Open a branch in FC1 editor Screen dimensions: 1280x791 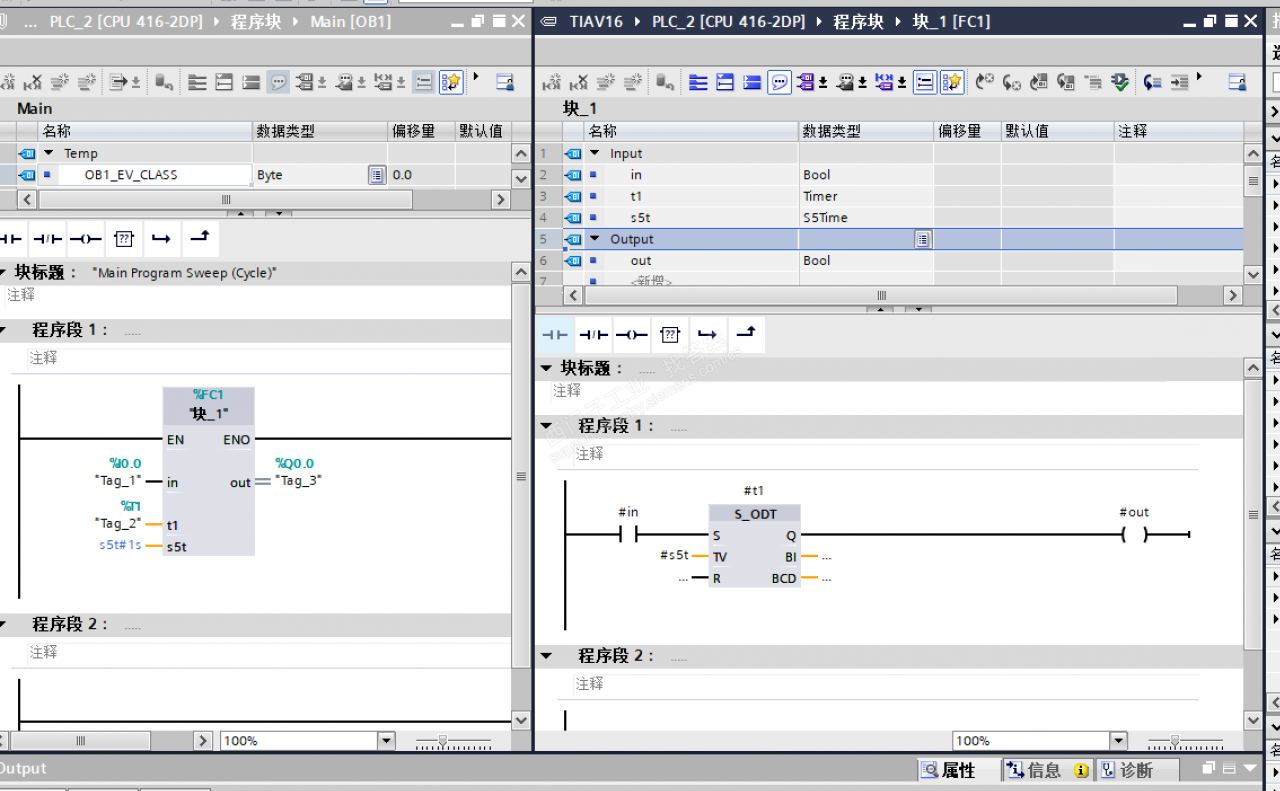[x=708, y=335]
